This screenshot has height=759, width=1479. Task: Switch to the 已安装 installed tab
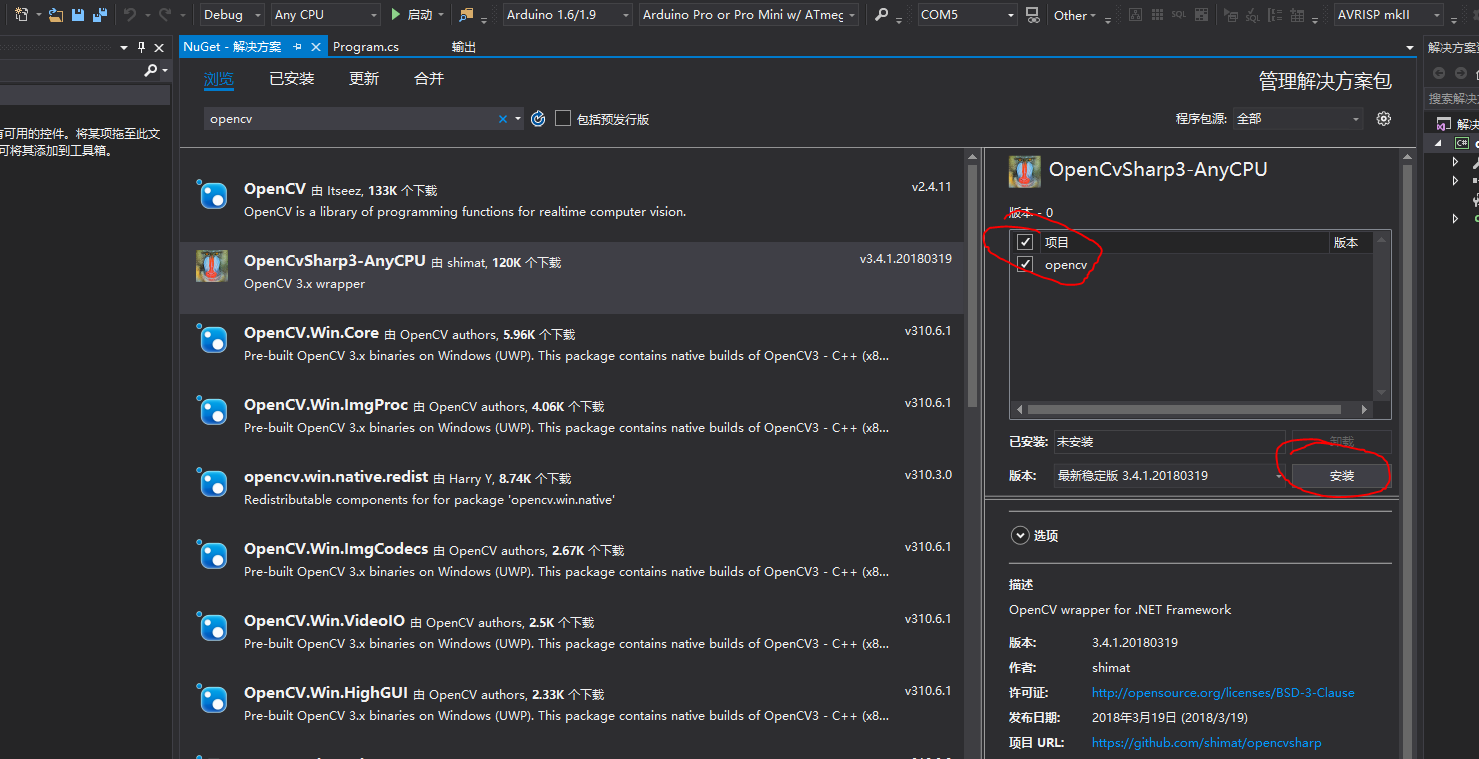(291, 79)
